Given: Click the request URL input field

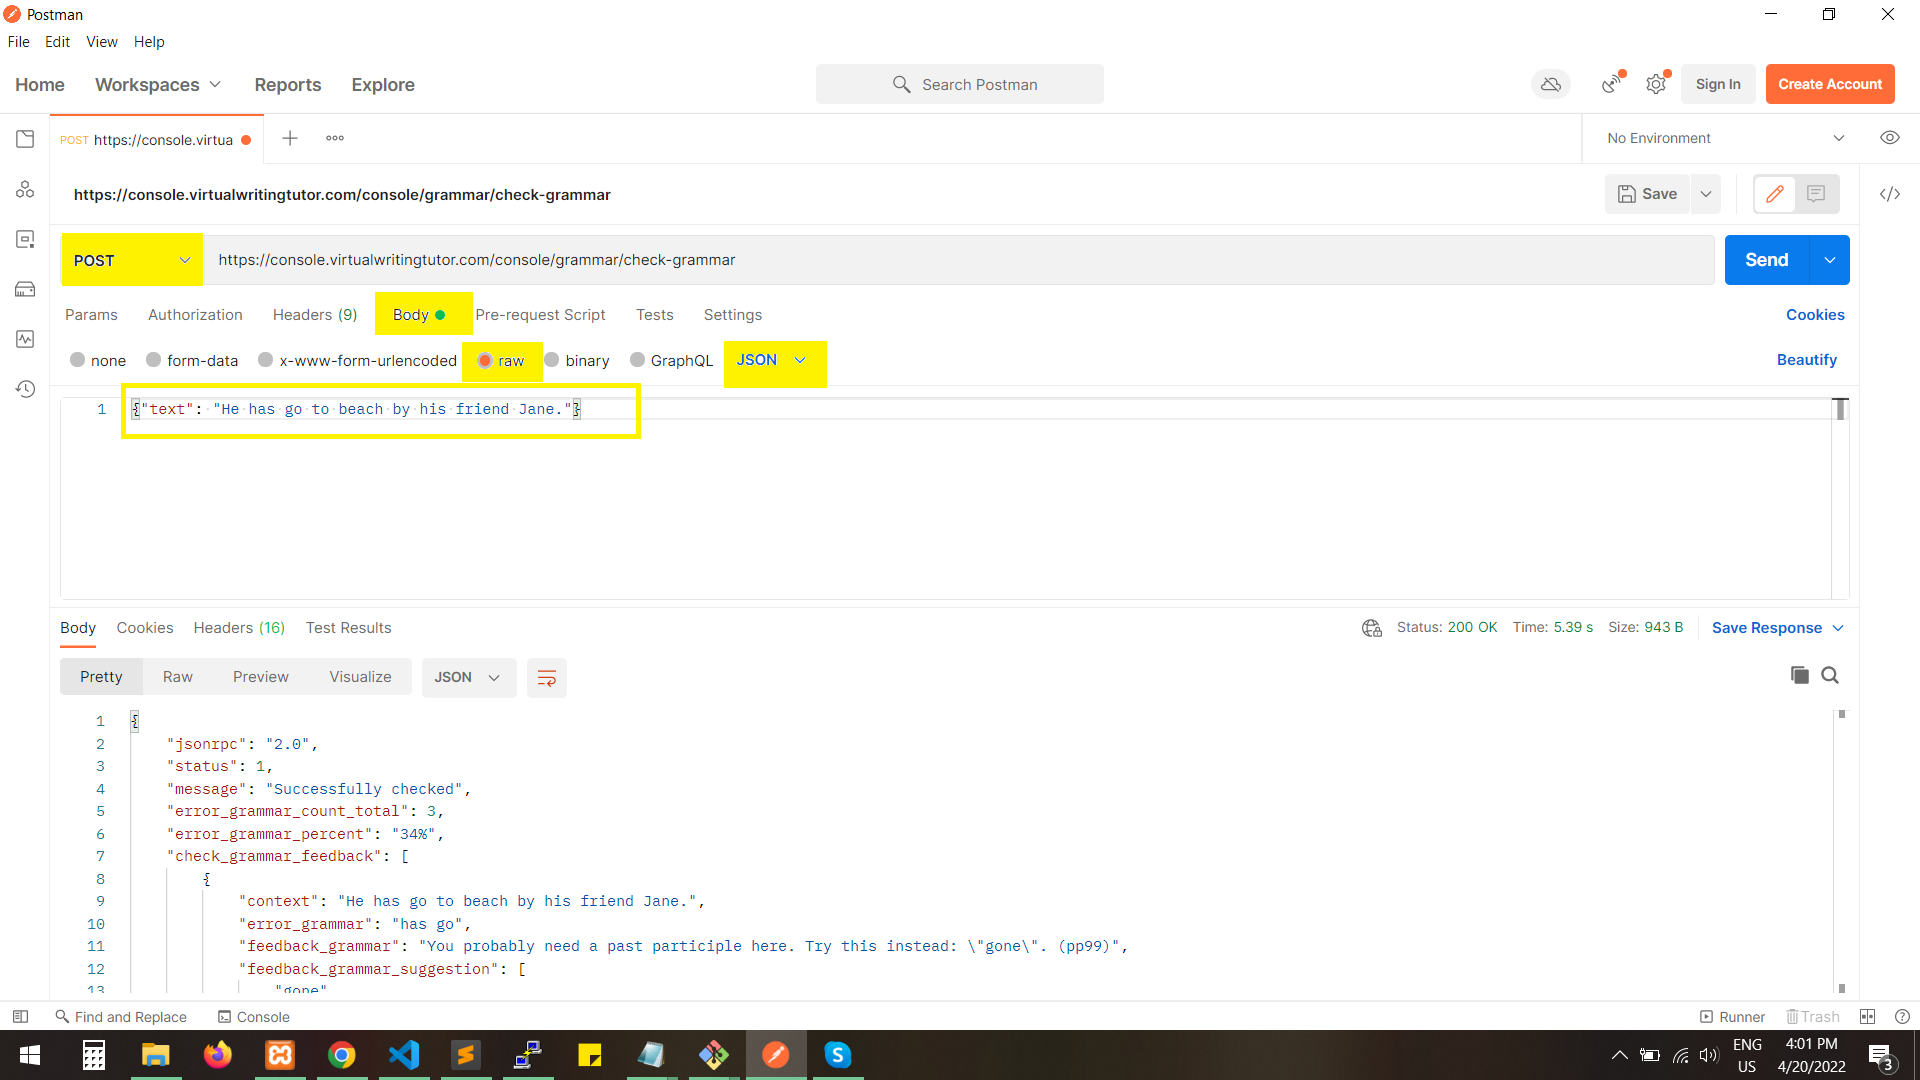Looking at the screenshot, I should 960,260.
